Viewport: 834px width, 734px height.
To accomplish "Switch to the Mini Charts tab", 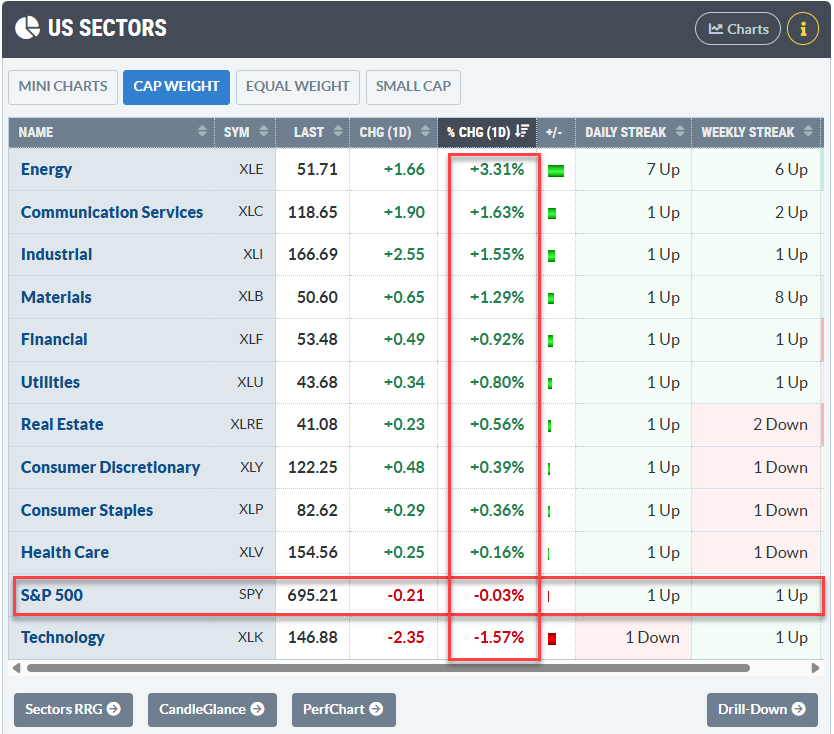I will pos(63,87).
